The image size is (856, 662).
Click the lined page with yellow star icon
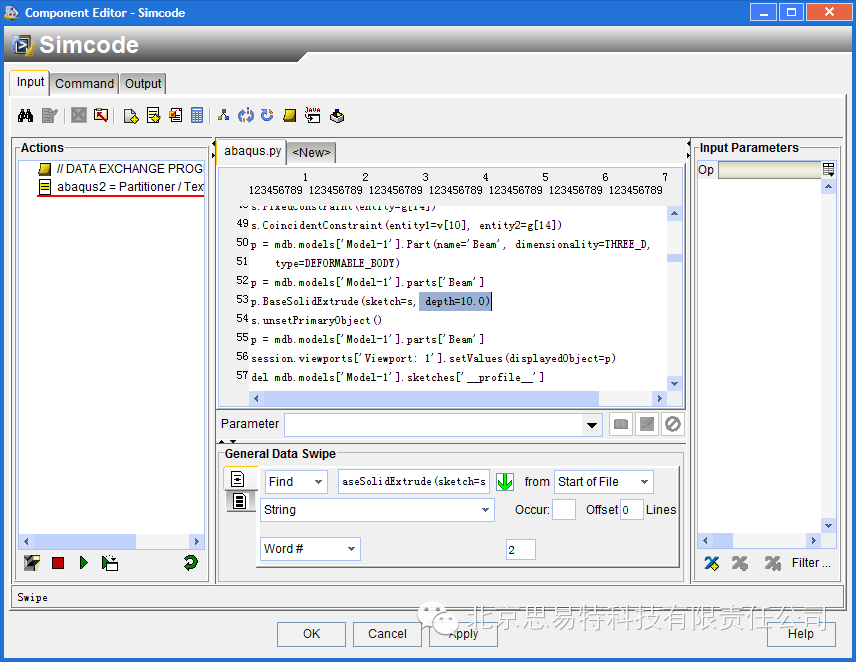153,116
